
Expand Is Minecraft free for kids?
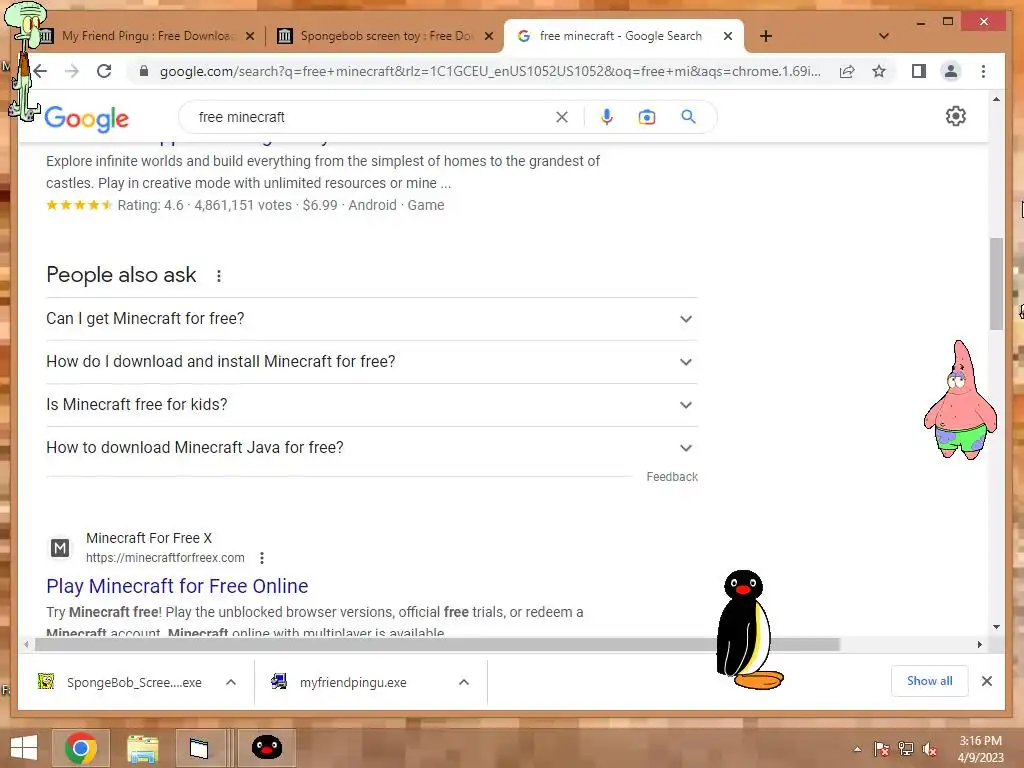pos(372,405)
